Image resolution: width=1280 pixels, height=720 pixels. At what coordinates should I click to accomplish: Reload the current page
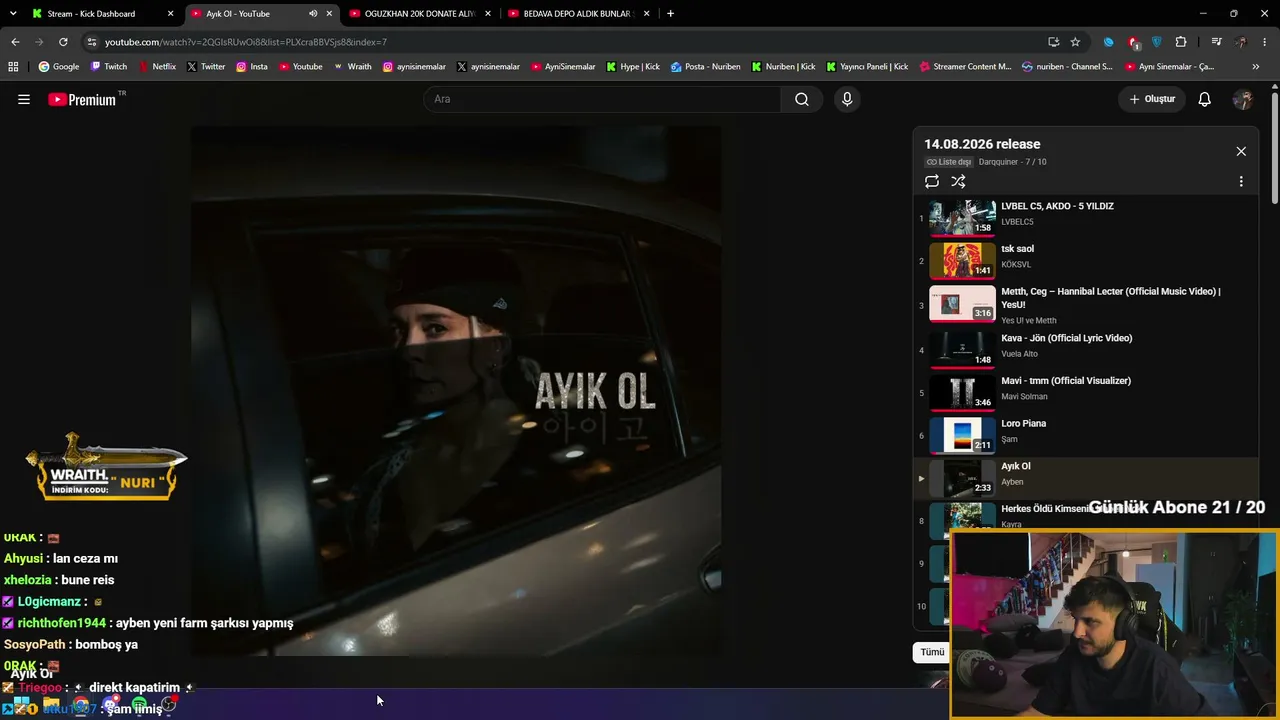pyautogui.click(x=63, y=42)
